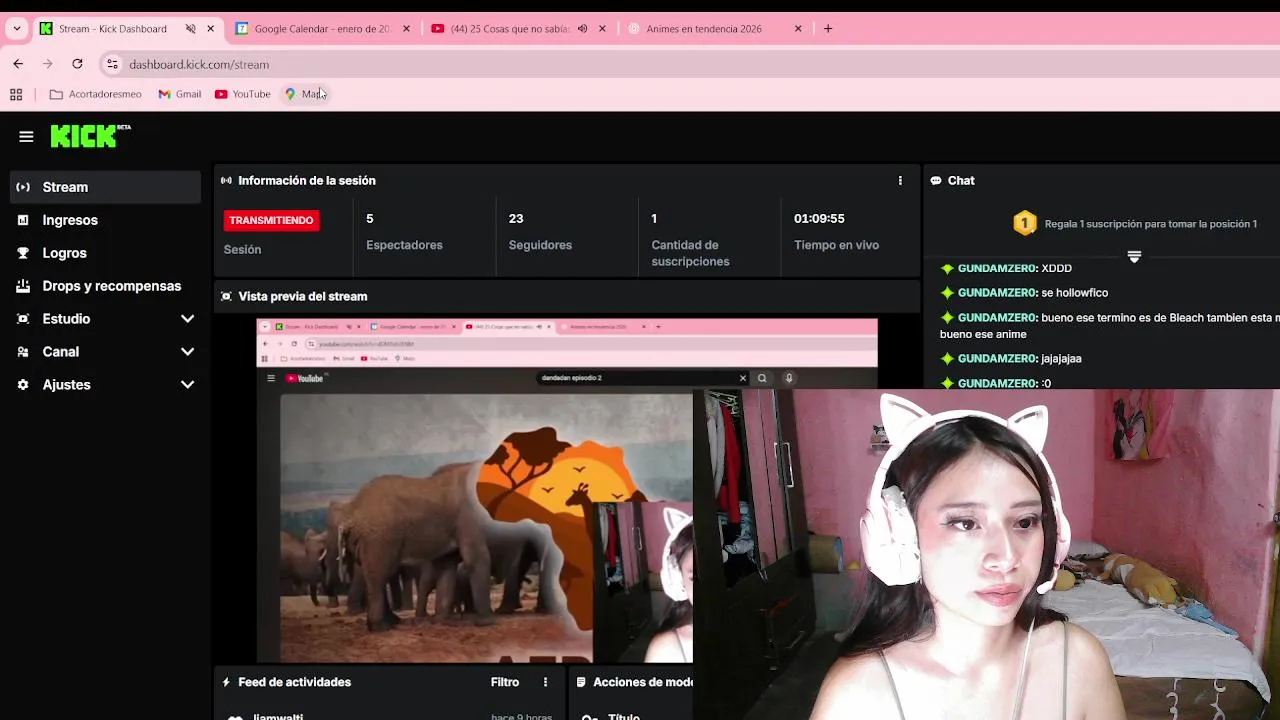The height and width of the screenshot is (720, 1280).
Task: Open the Maps bookmark
Action: coord(305,94)
